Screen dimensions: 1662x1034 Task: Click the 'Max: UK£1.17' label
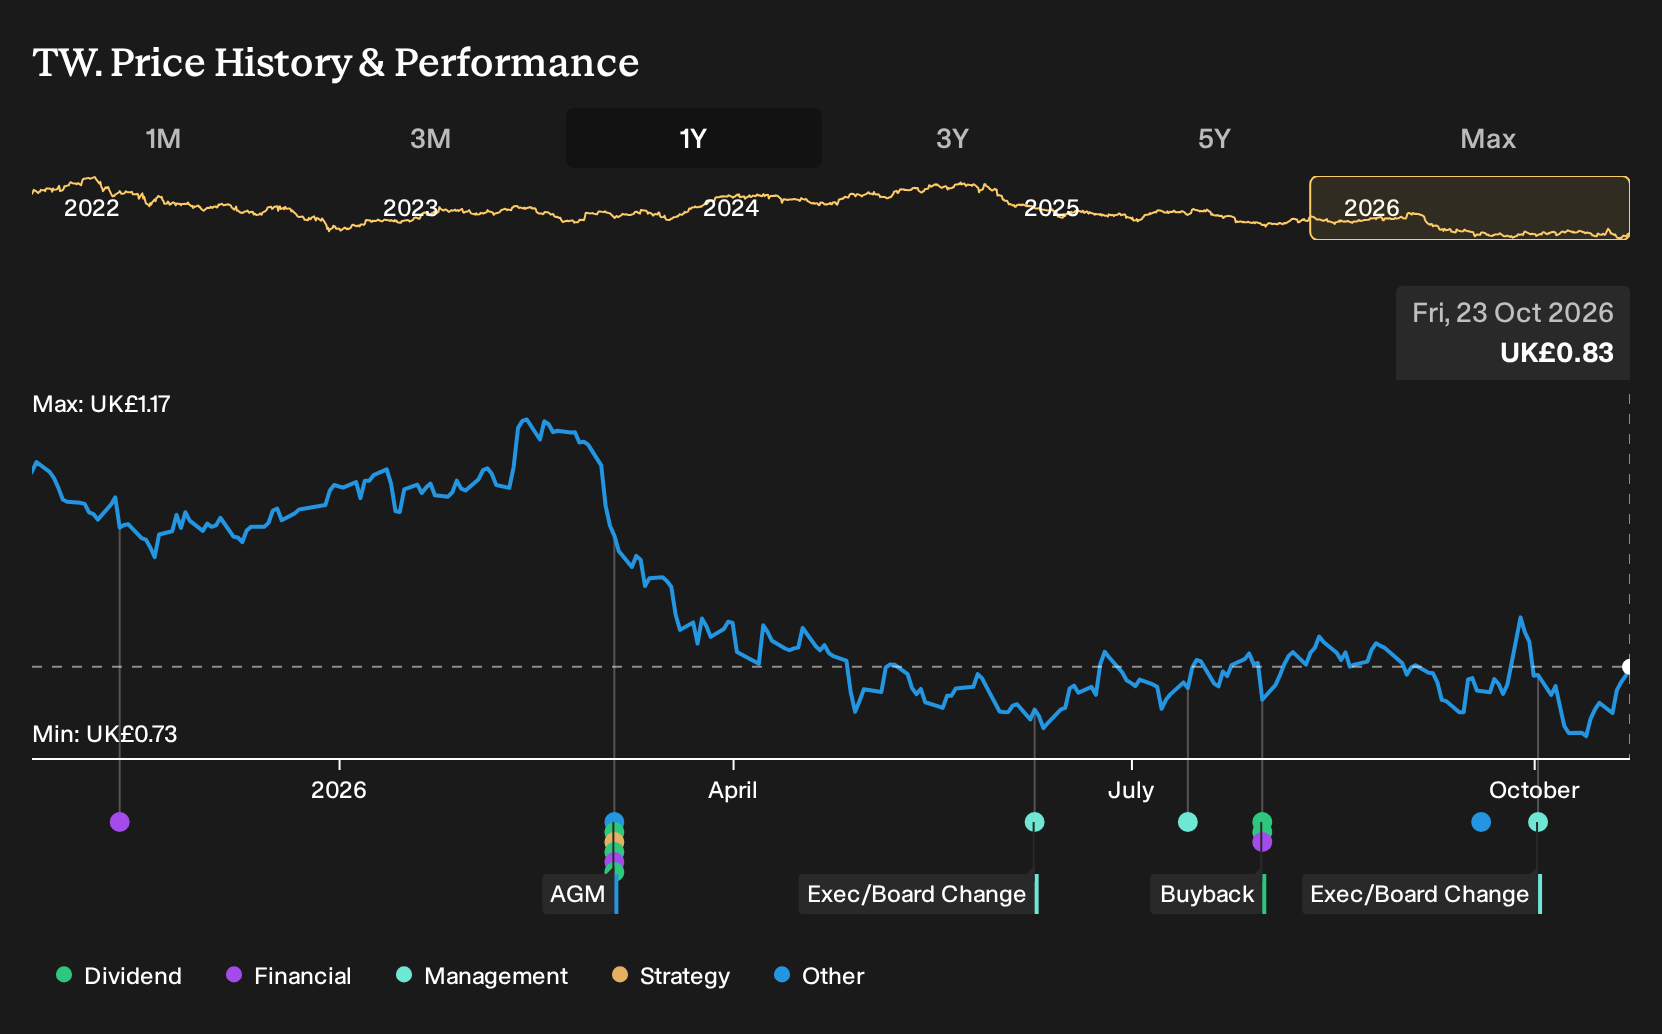tap(102, 404)
